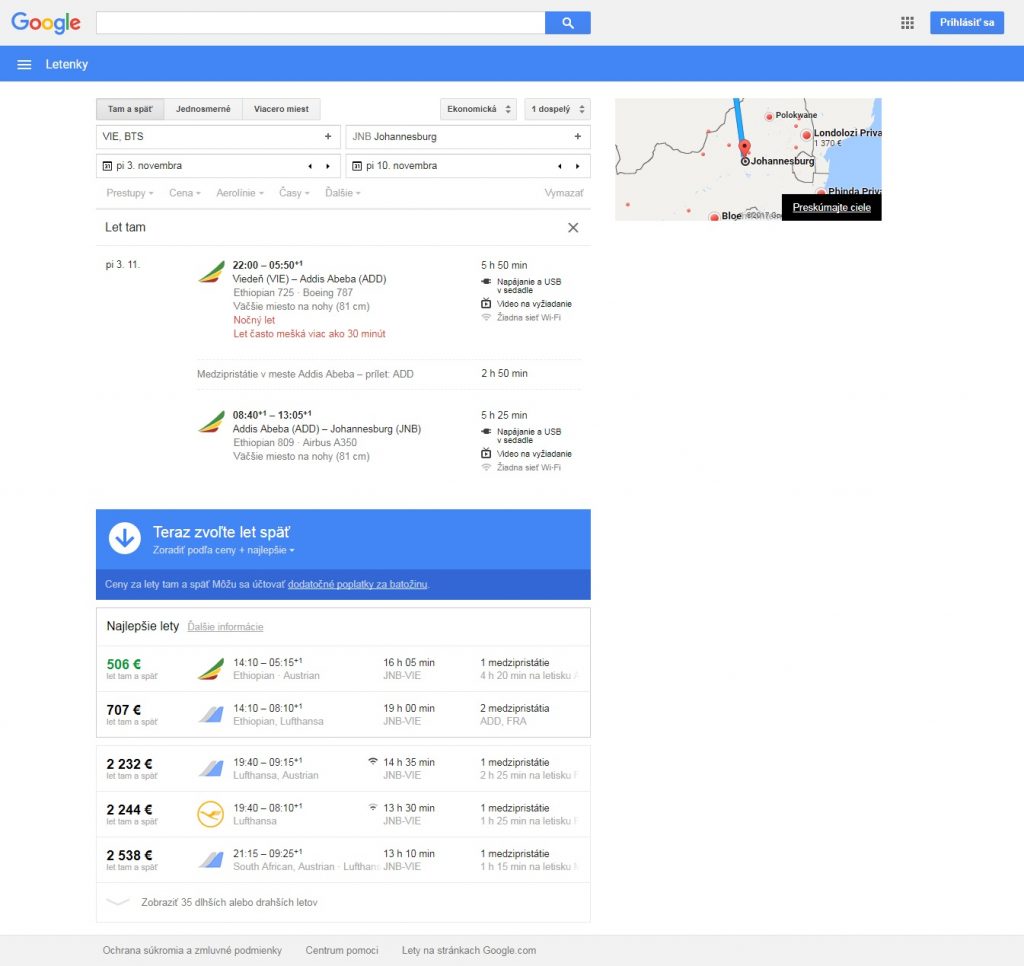The width and height of the screenshot is (1024, 966).
Task: Click the Google logo
Action: 46,22
